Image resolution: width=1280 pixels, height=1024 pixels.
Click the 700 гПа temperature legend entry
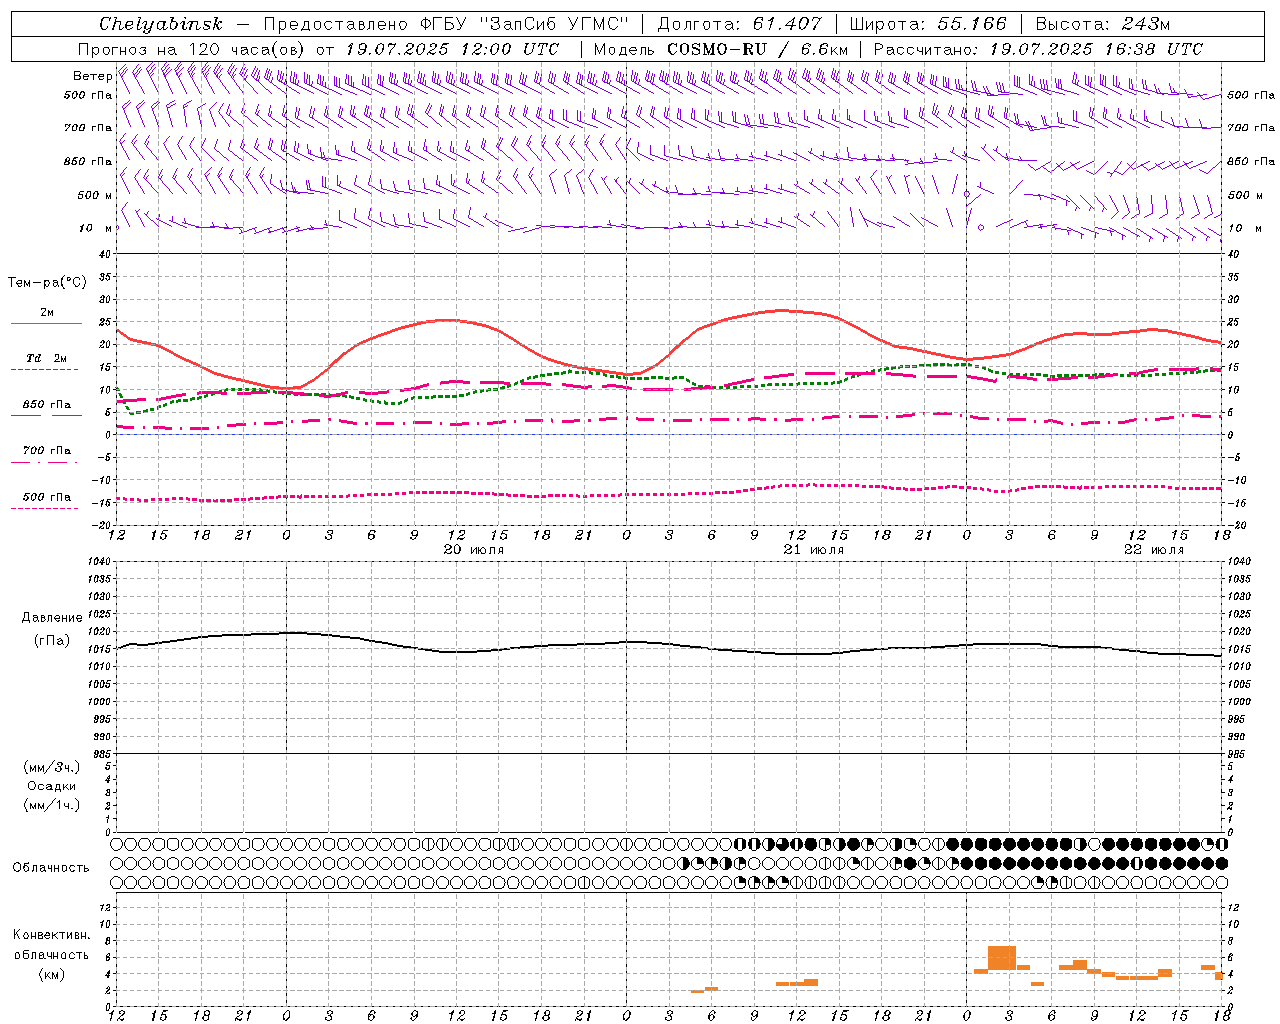[47, 450]
